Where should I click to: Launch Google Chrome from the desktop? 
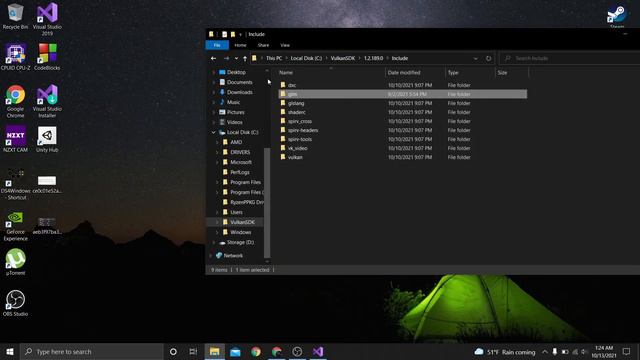click(16, 101)
